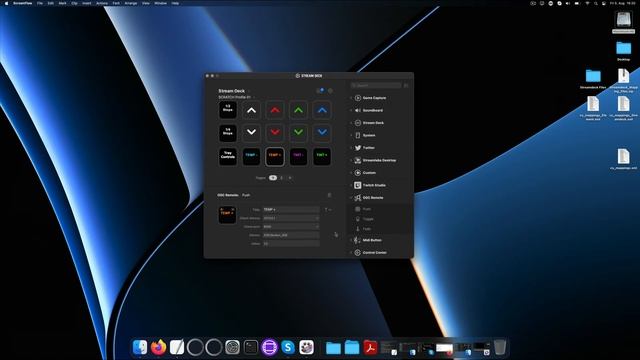The height and width of the screenshot is (360, 640).
Task: Open the File menu
Action: [40, 3]
